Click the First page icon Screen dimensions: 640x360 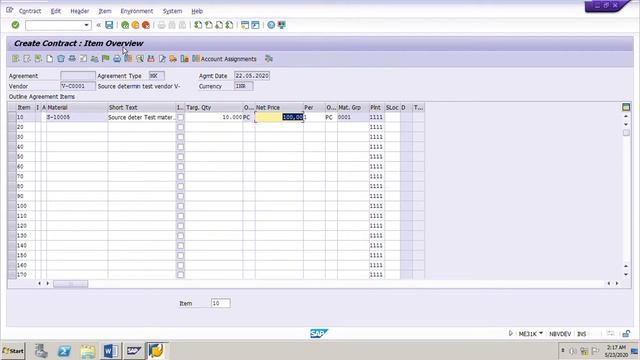pyautogui.click(x=198, y=25)
